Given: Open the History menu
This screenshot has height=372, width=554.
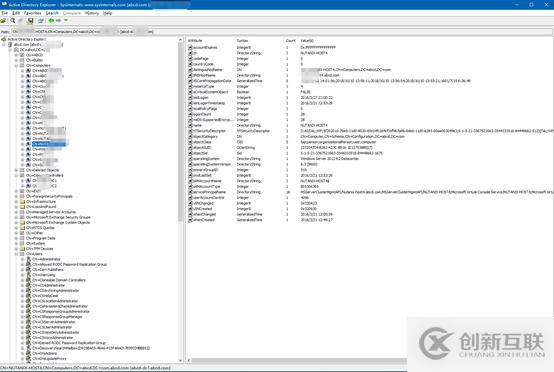Looking at the screenshot, I should (x=92, y=13).
